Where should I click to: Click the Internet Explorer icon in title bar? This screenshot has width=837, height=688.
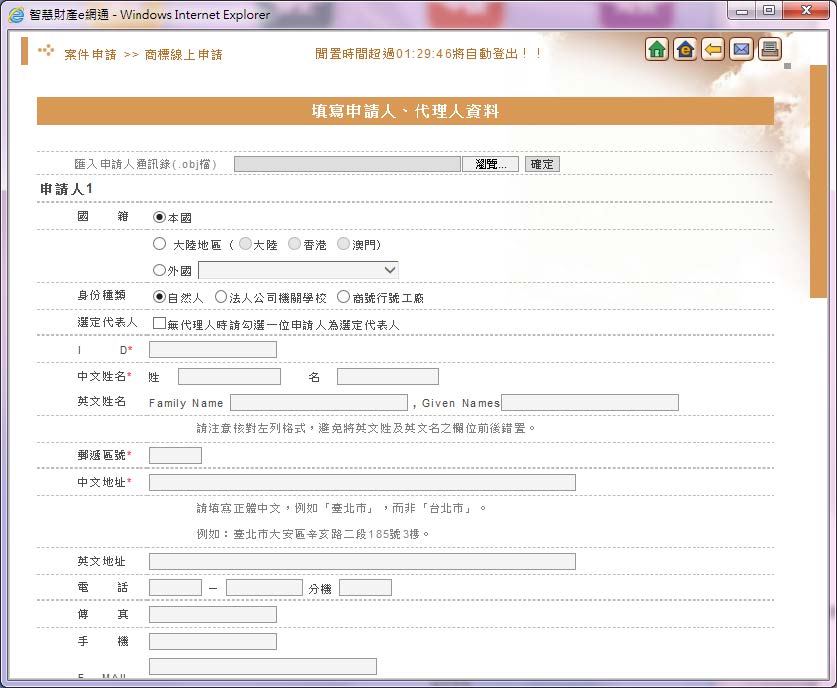(x=16, y=14)
